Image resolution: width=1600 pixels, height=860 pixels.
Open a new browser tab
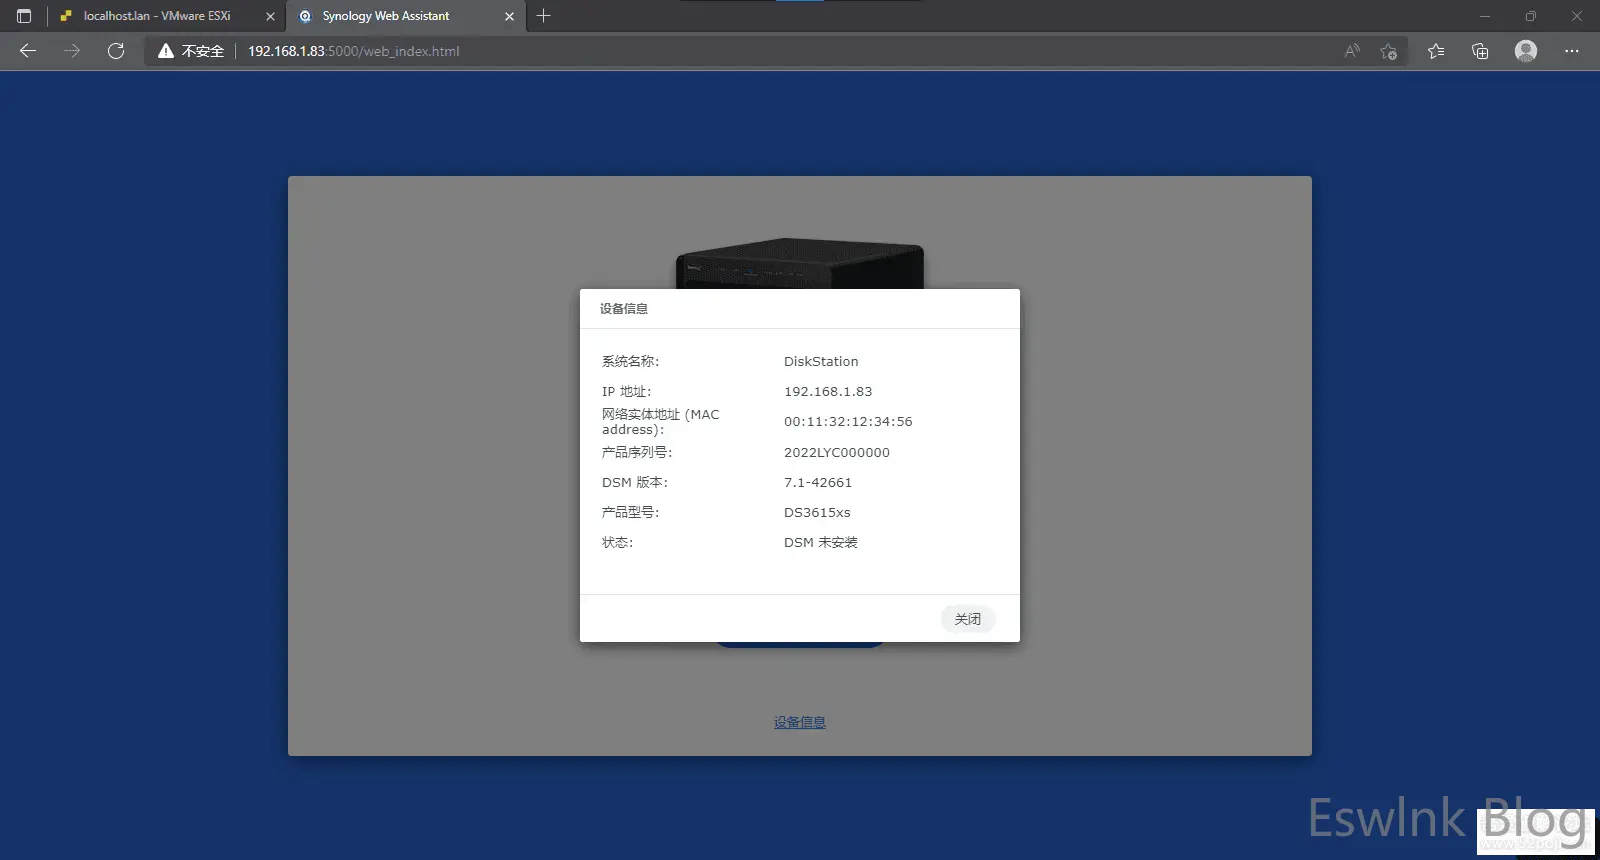(x=544, y=16)
